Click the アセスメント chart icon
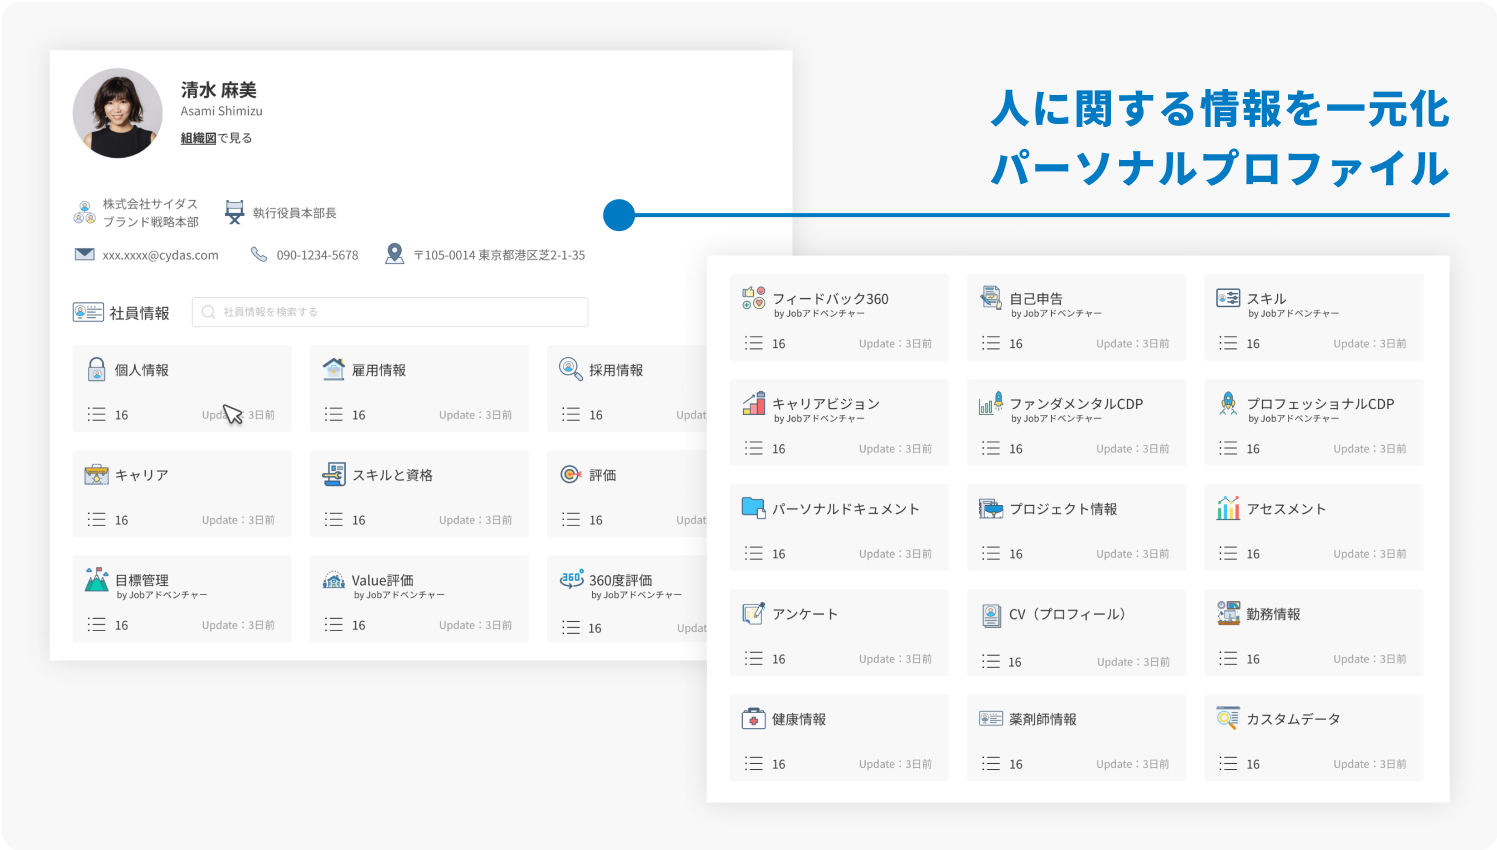The image size is (1497, 850). click(1228, 508)
